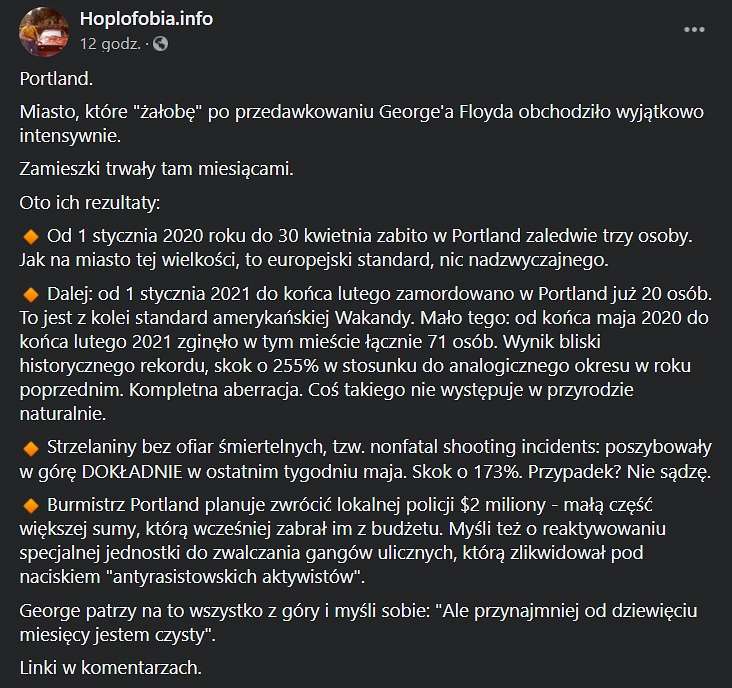Click the orange diamond before 'Dalej'
The height and width of the screenshot is (688, 732).
pos(31,295)
